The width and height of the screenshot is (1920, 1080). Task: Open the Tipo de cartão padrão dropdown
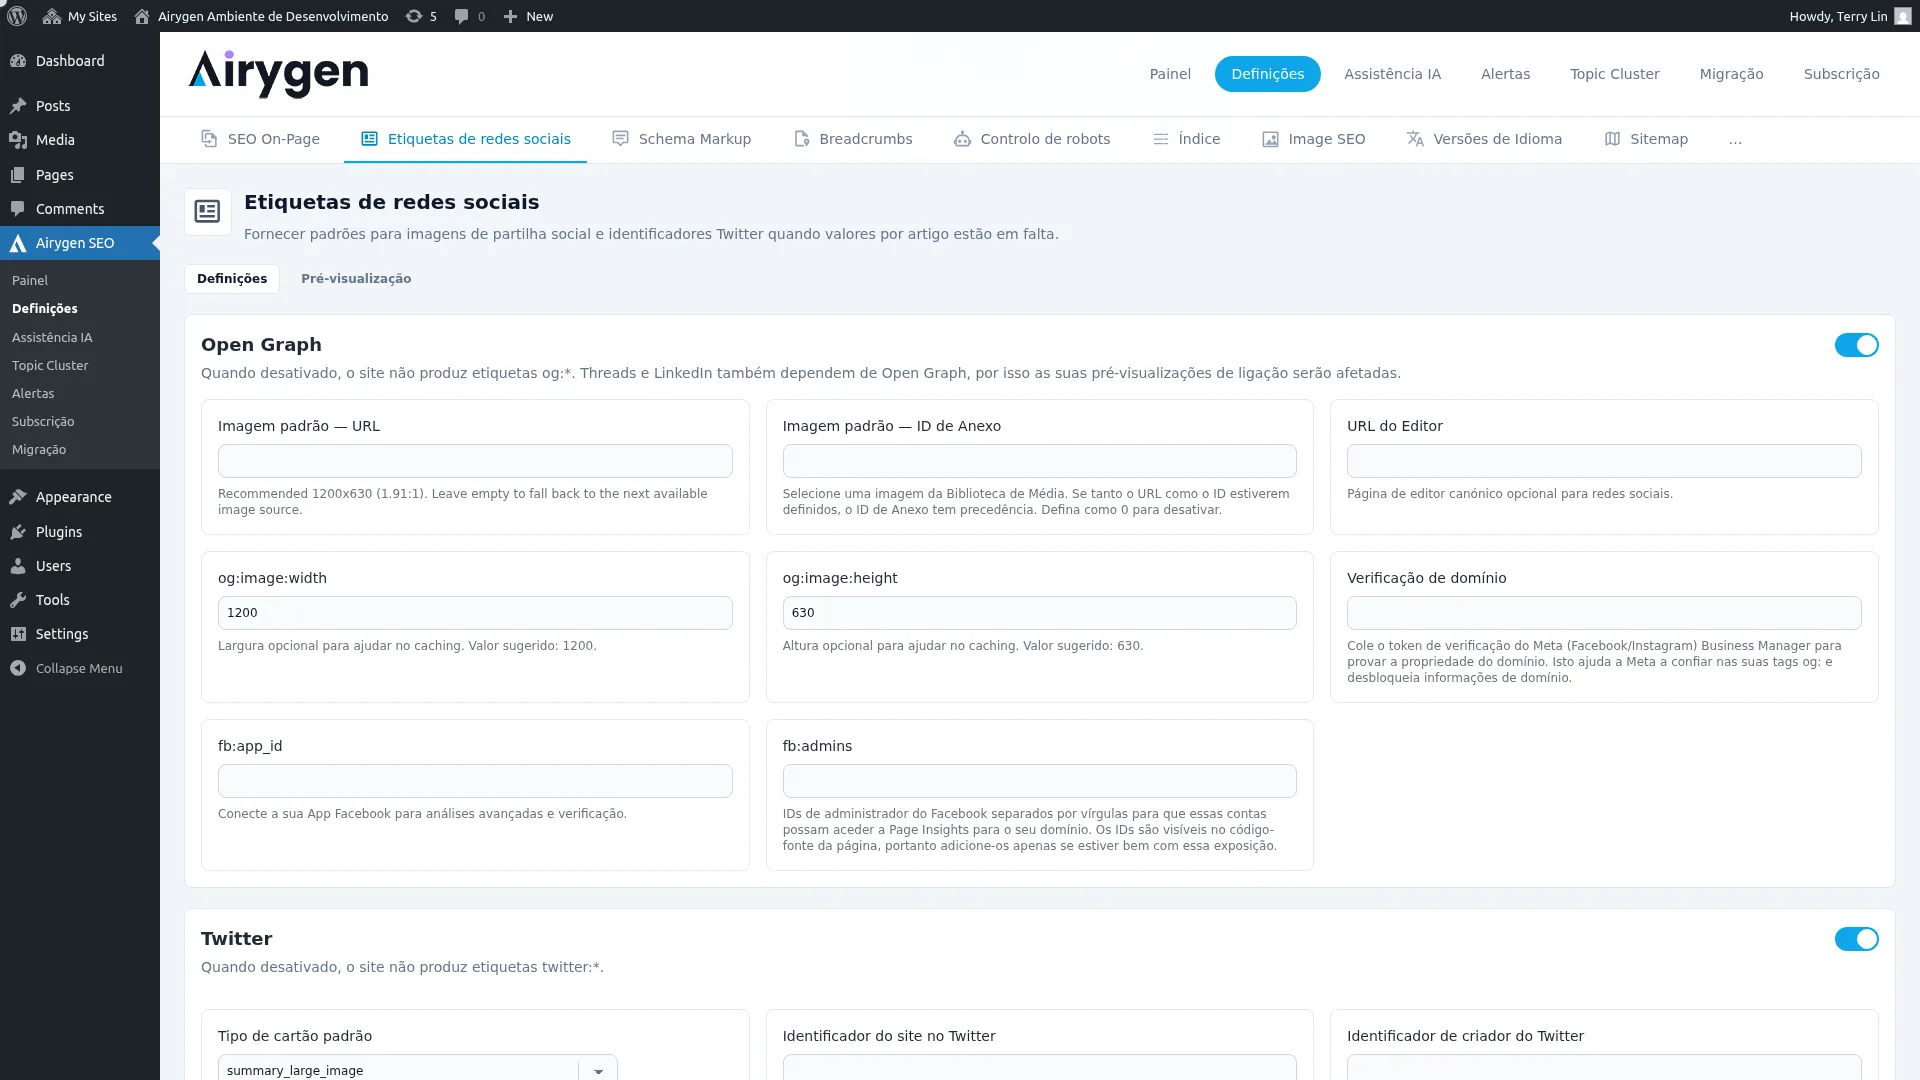[418, 1068]
